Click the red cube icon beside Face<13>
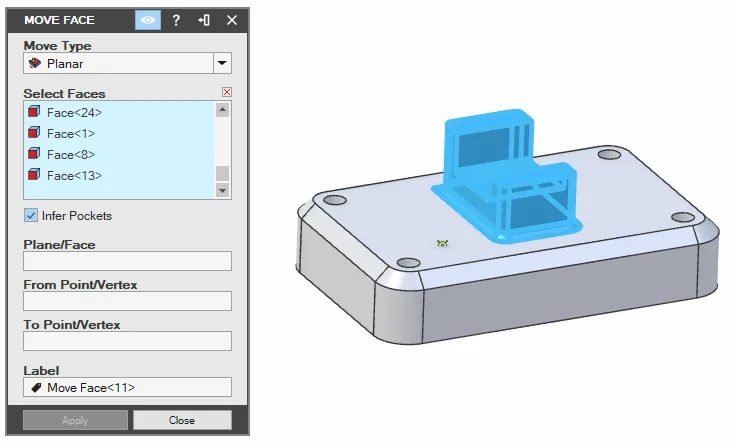The width and height of the screenshot is (737, 442). tap(34, 174)
